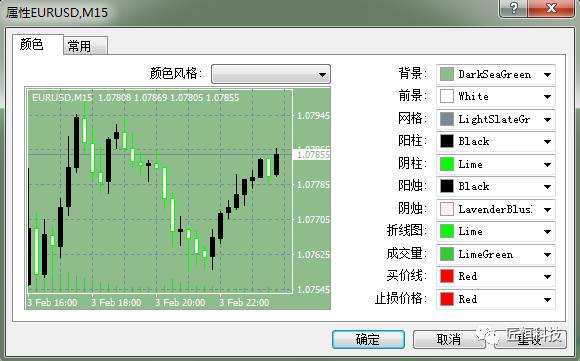The width and height of the screenshot is (580, 361).
Task: Expand the 成交量 LimeGreen dropdown arrow
Action: tap(547, 254)
